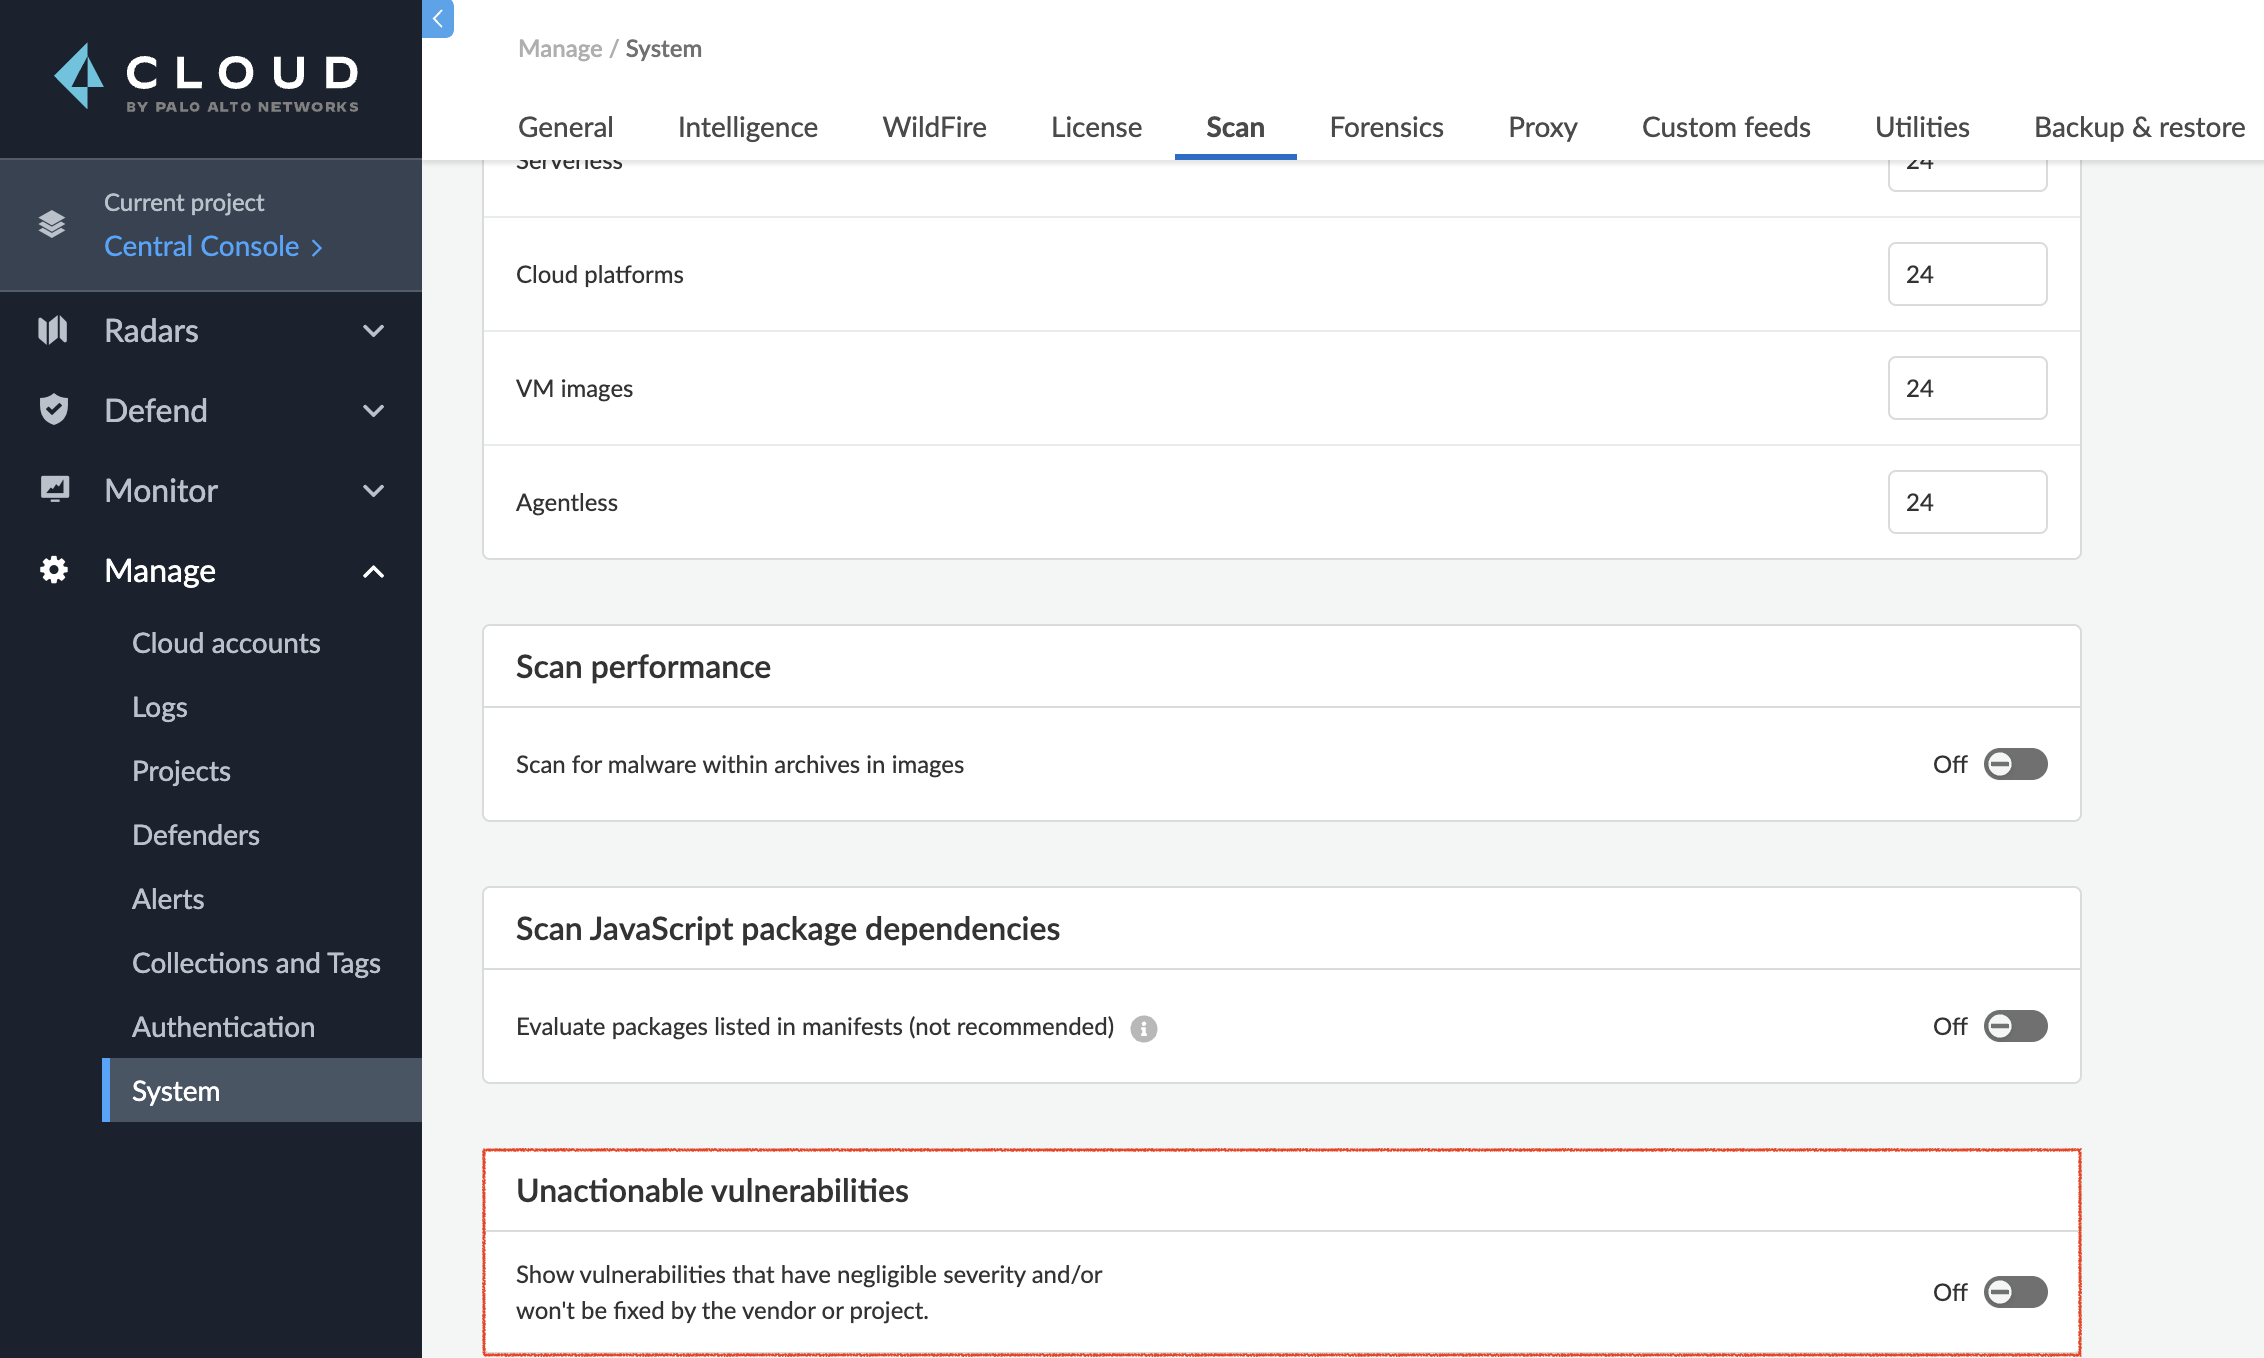Go to Projects in sidebar
The width and height of the screenshot is (2264, 1358).
(181, 771)
